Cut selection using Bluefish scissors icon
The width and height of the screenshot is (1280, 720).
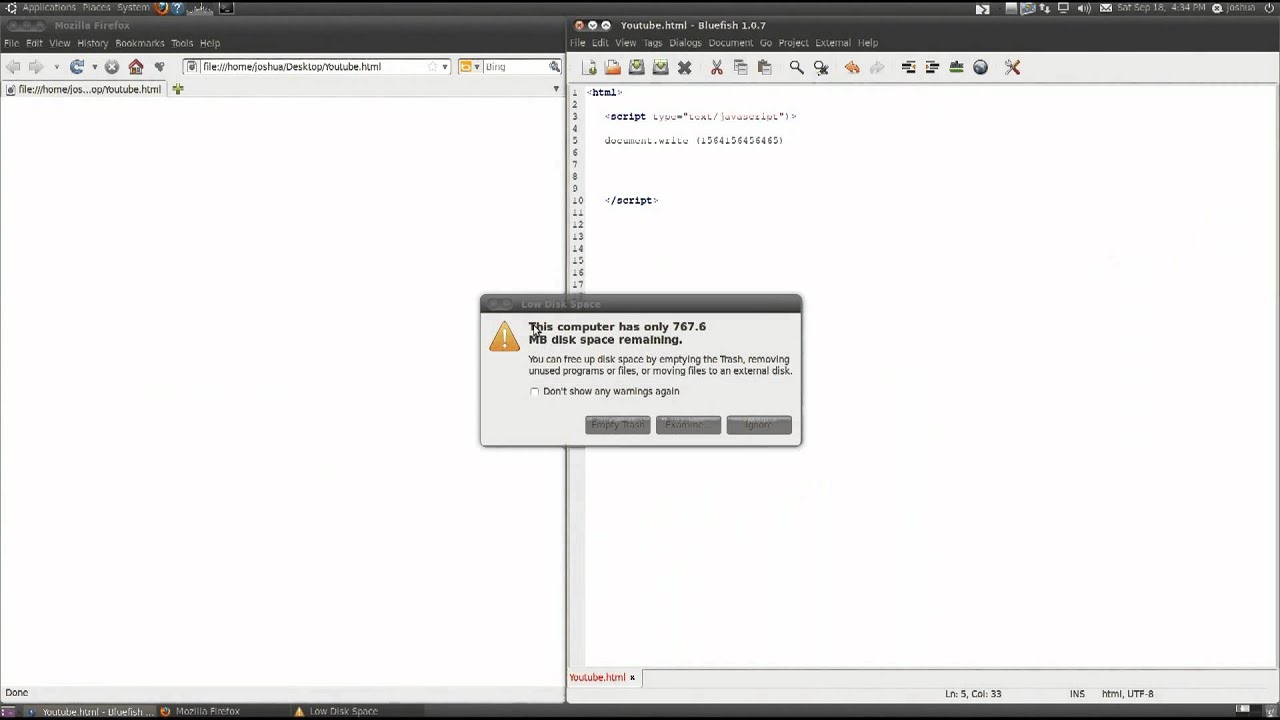click(716, 67)
